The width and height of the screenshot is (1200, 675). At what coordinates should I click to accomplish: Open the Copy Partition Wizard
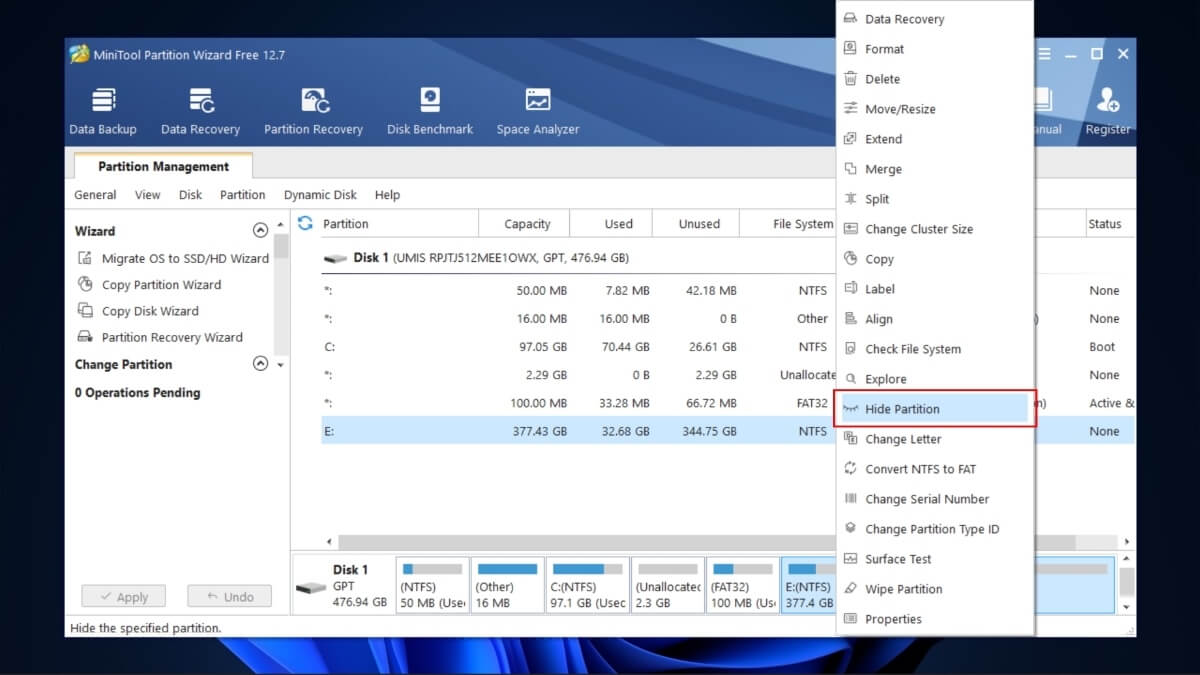162,284
